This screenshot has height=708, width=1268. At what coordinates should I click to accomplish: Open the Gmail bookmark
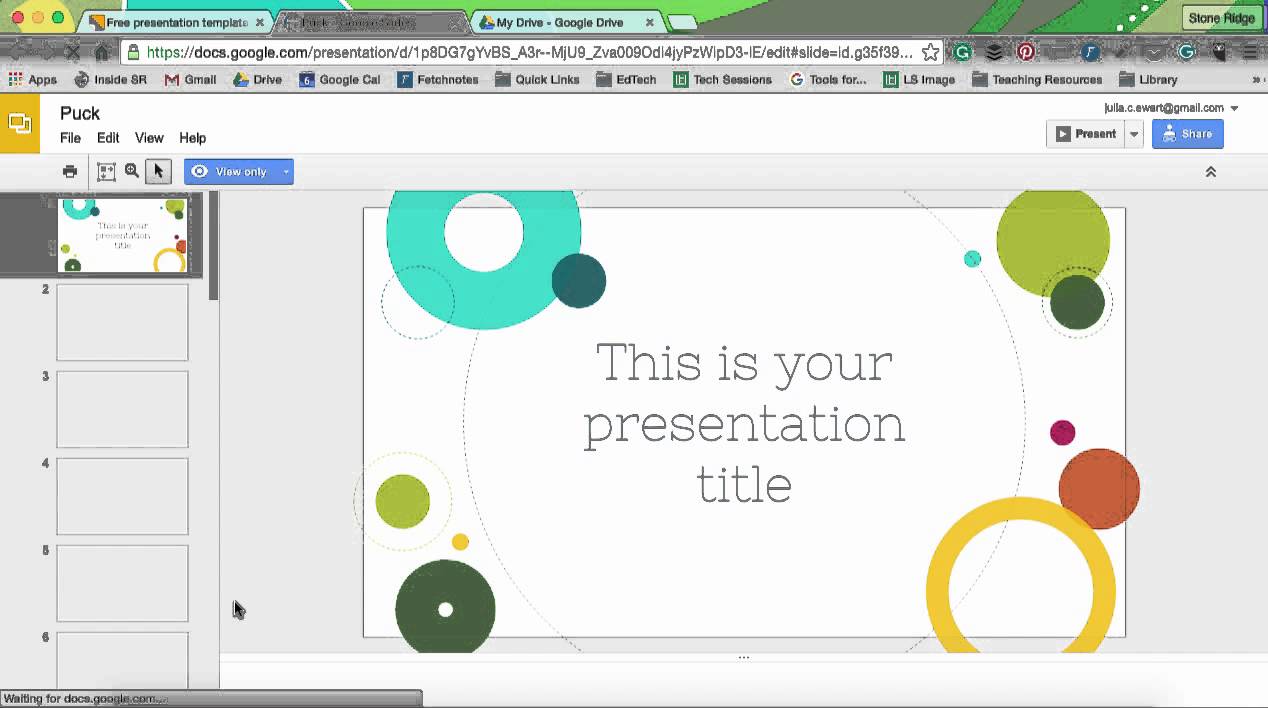(x=190, y=79)
